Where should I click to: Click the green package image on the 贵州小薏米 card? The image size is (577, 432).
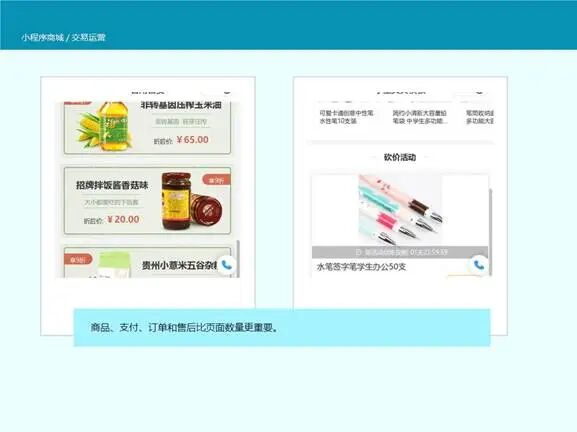pos(114,265)
